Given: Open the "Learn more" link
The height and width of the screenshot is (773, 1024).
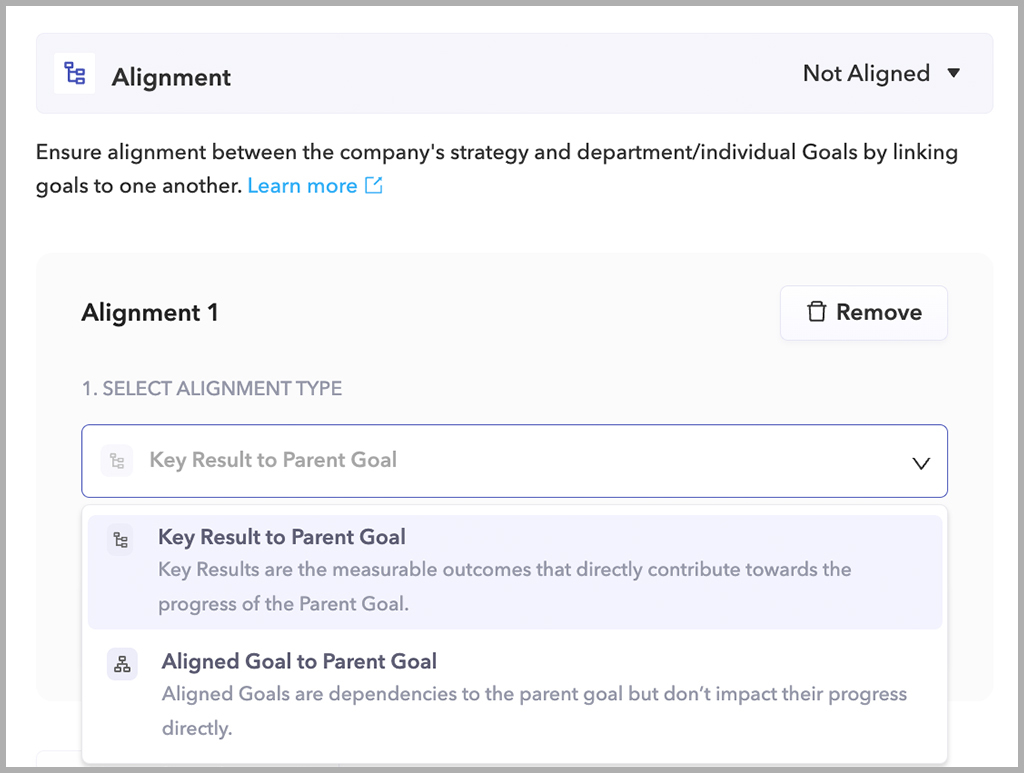Looking at the screenshot, I should coord(302,186).
